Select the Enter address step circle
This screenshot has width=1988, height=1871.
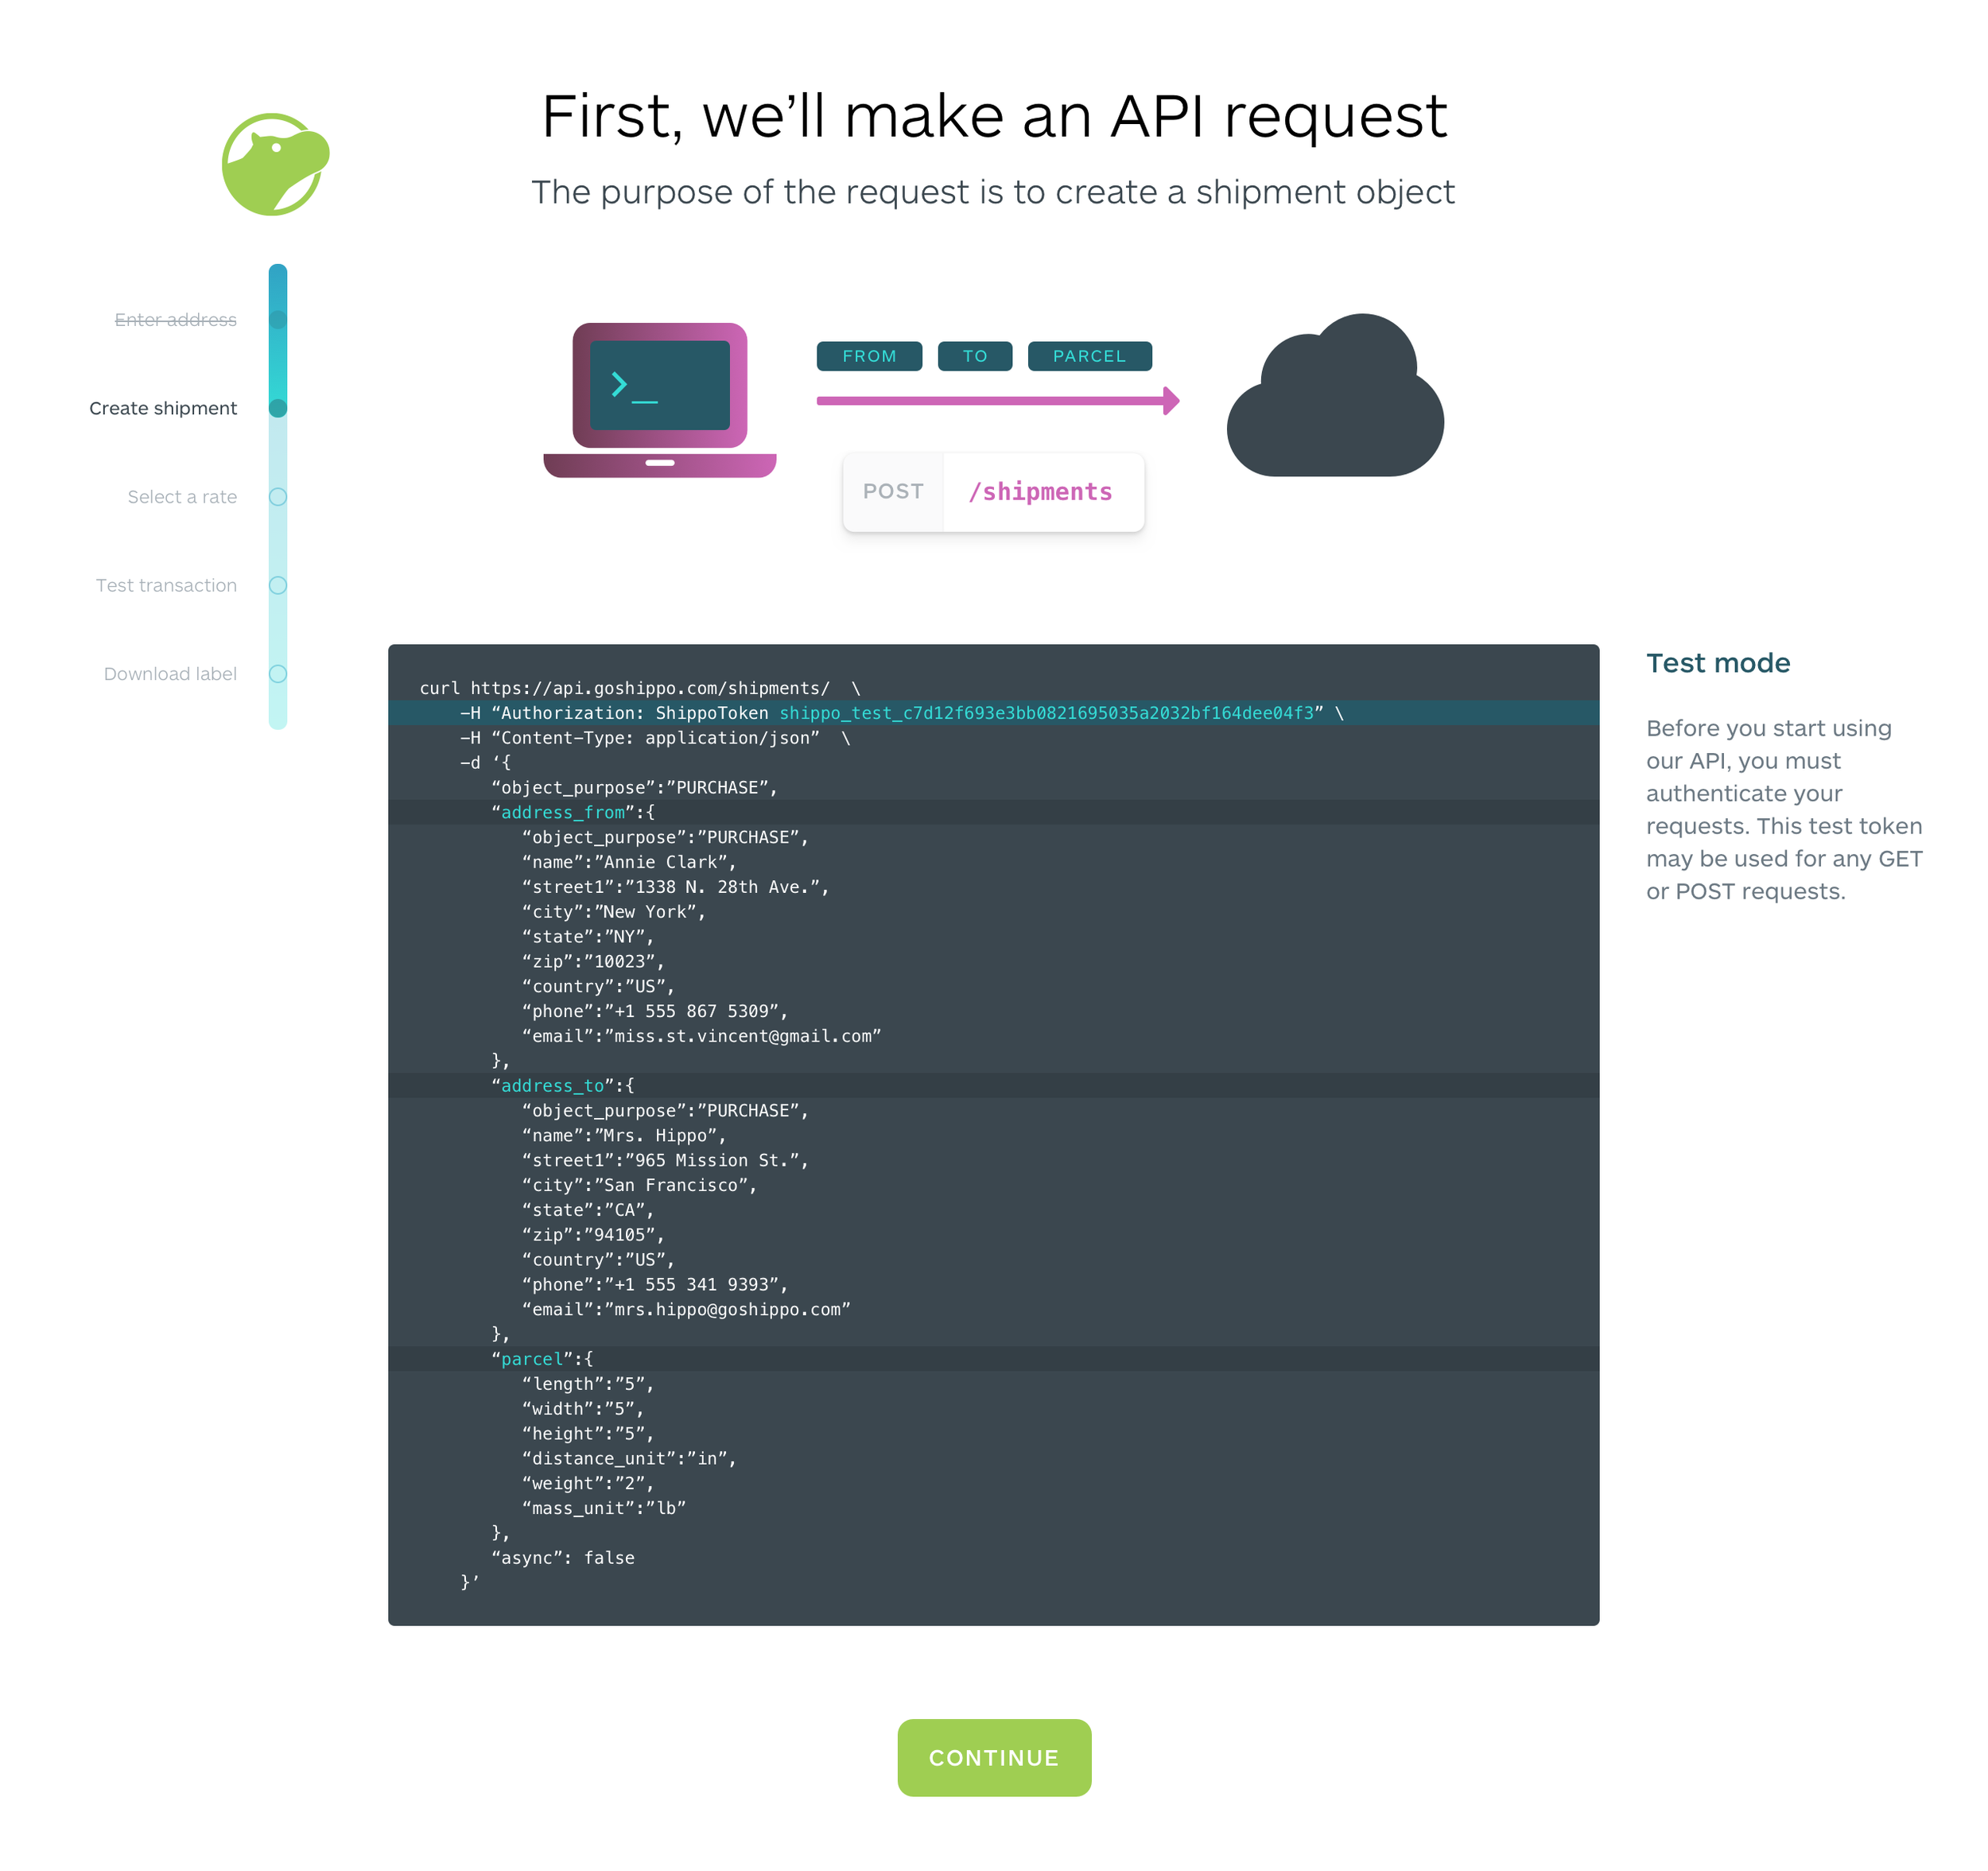click(x=278, y=320)
